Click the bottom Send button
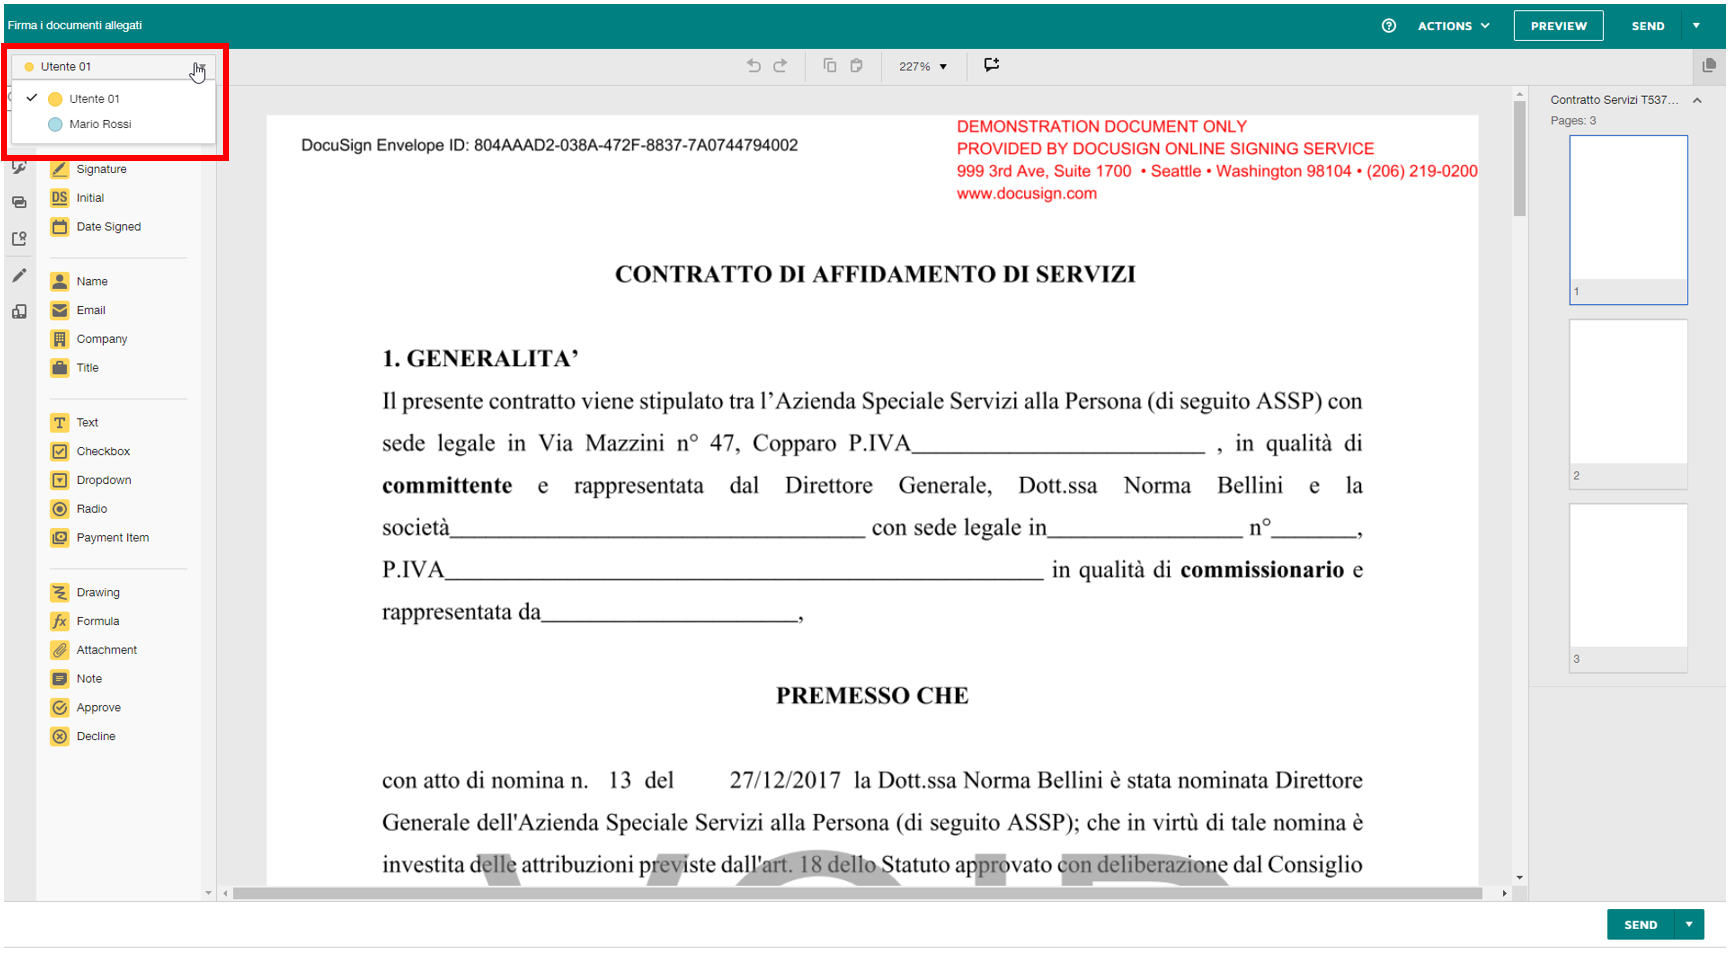The height and width of the screenshot is (953, 1732). point(1641,925)
